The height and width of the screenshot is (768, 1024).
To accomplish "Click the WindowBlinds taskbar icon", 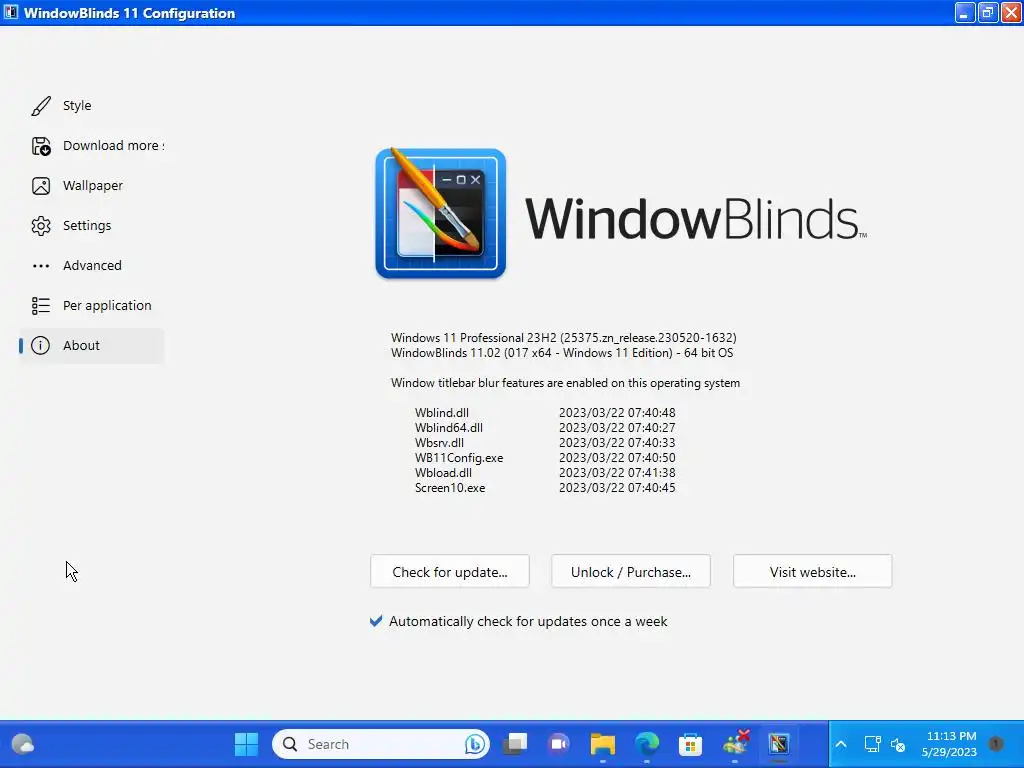I will coord(779,744).
